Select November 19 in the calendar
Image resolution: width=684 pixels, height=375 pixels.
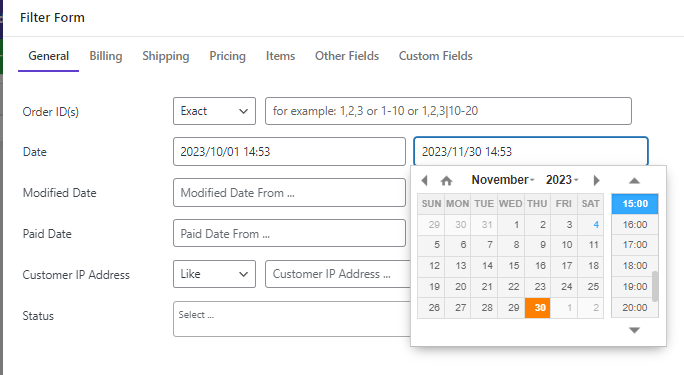click(431, 287)
